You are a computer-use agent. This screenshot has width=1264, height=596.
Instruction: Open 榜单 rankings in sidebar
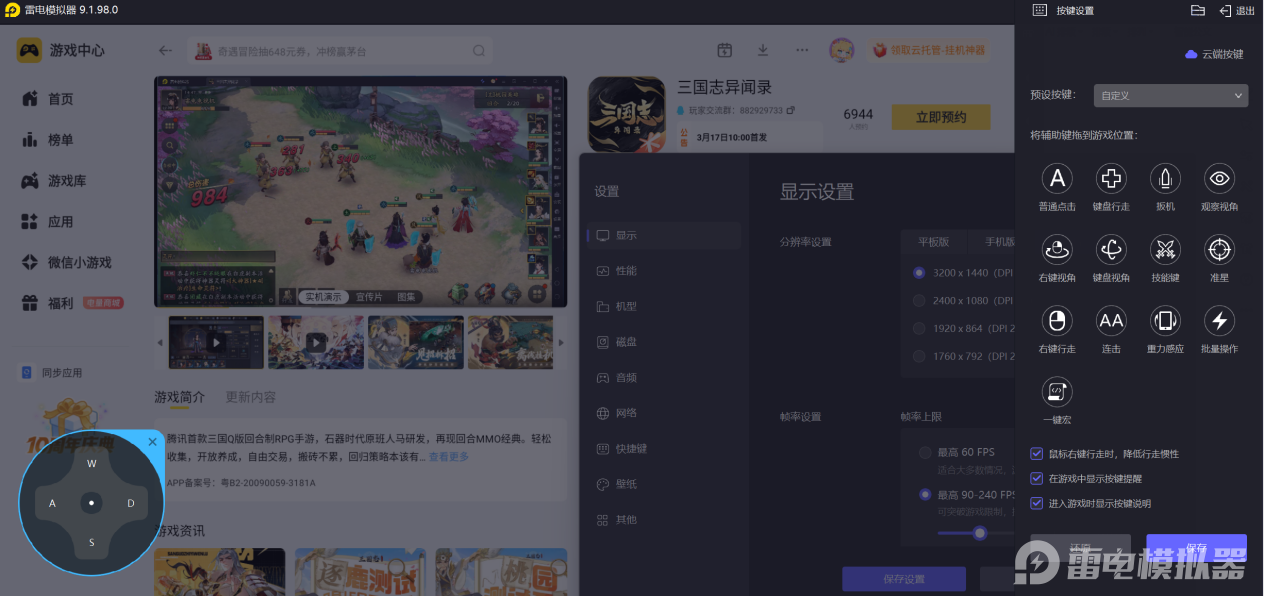tap(48, 140)
